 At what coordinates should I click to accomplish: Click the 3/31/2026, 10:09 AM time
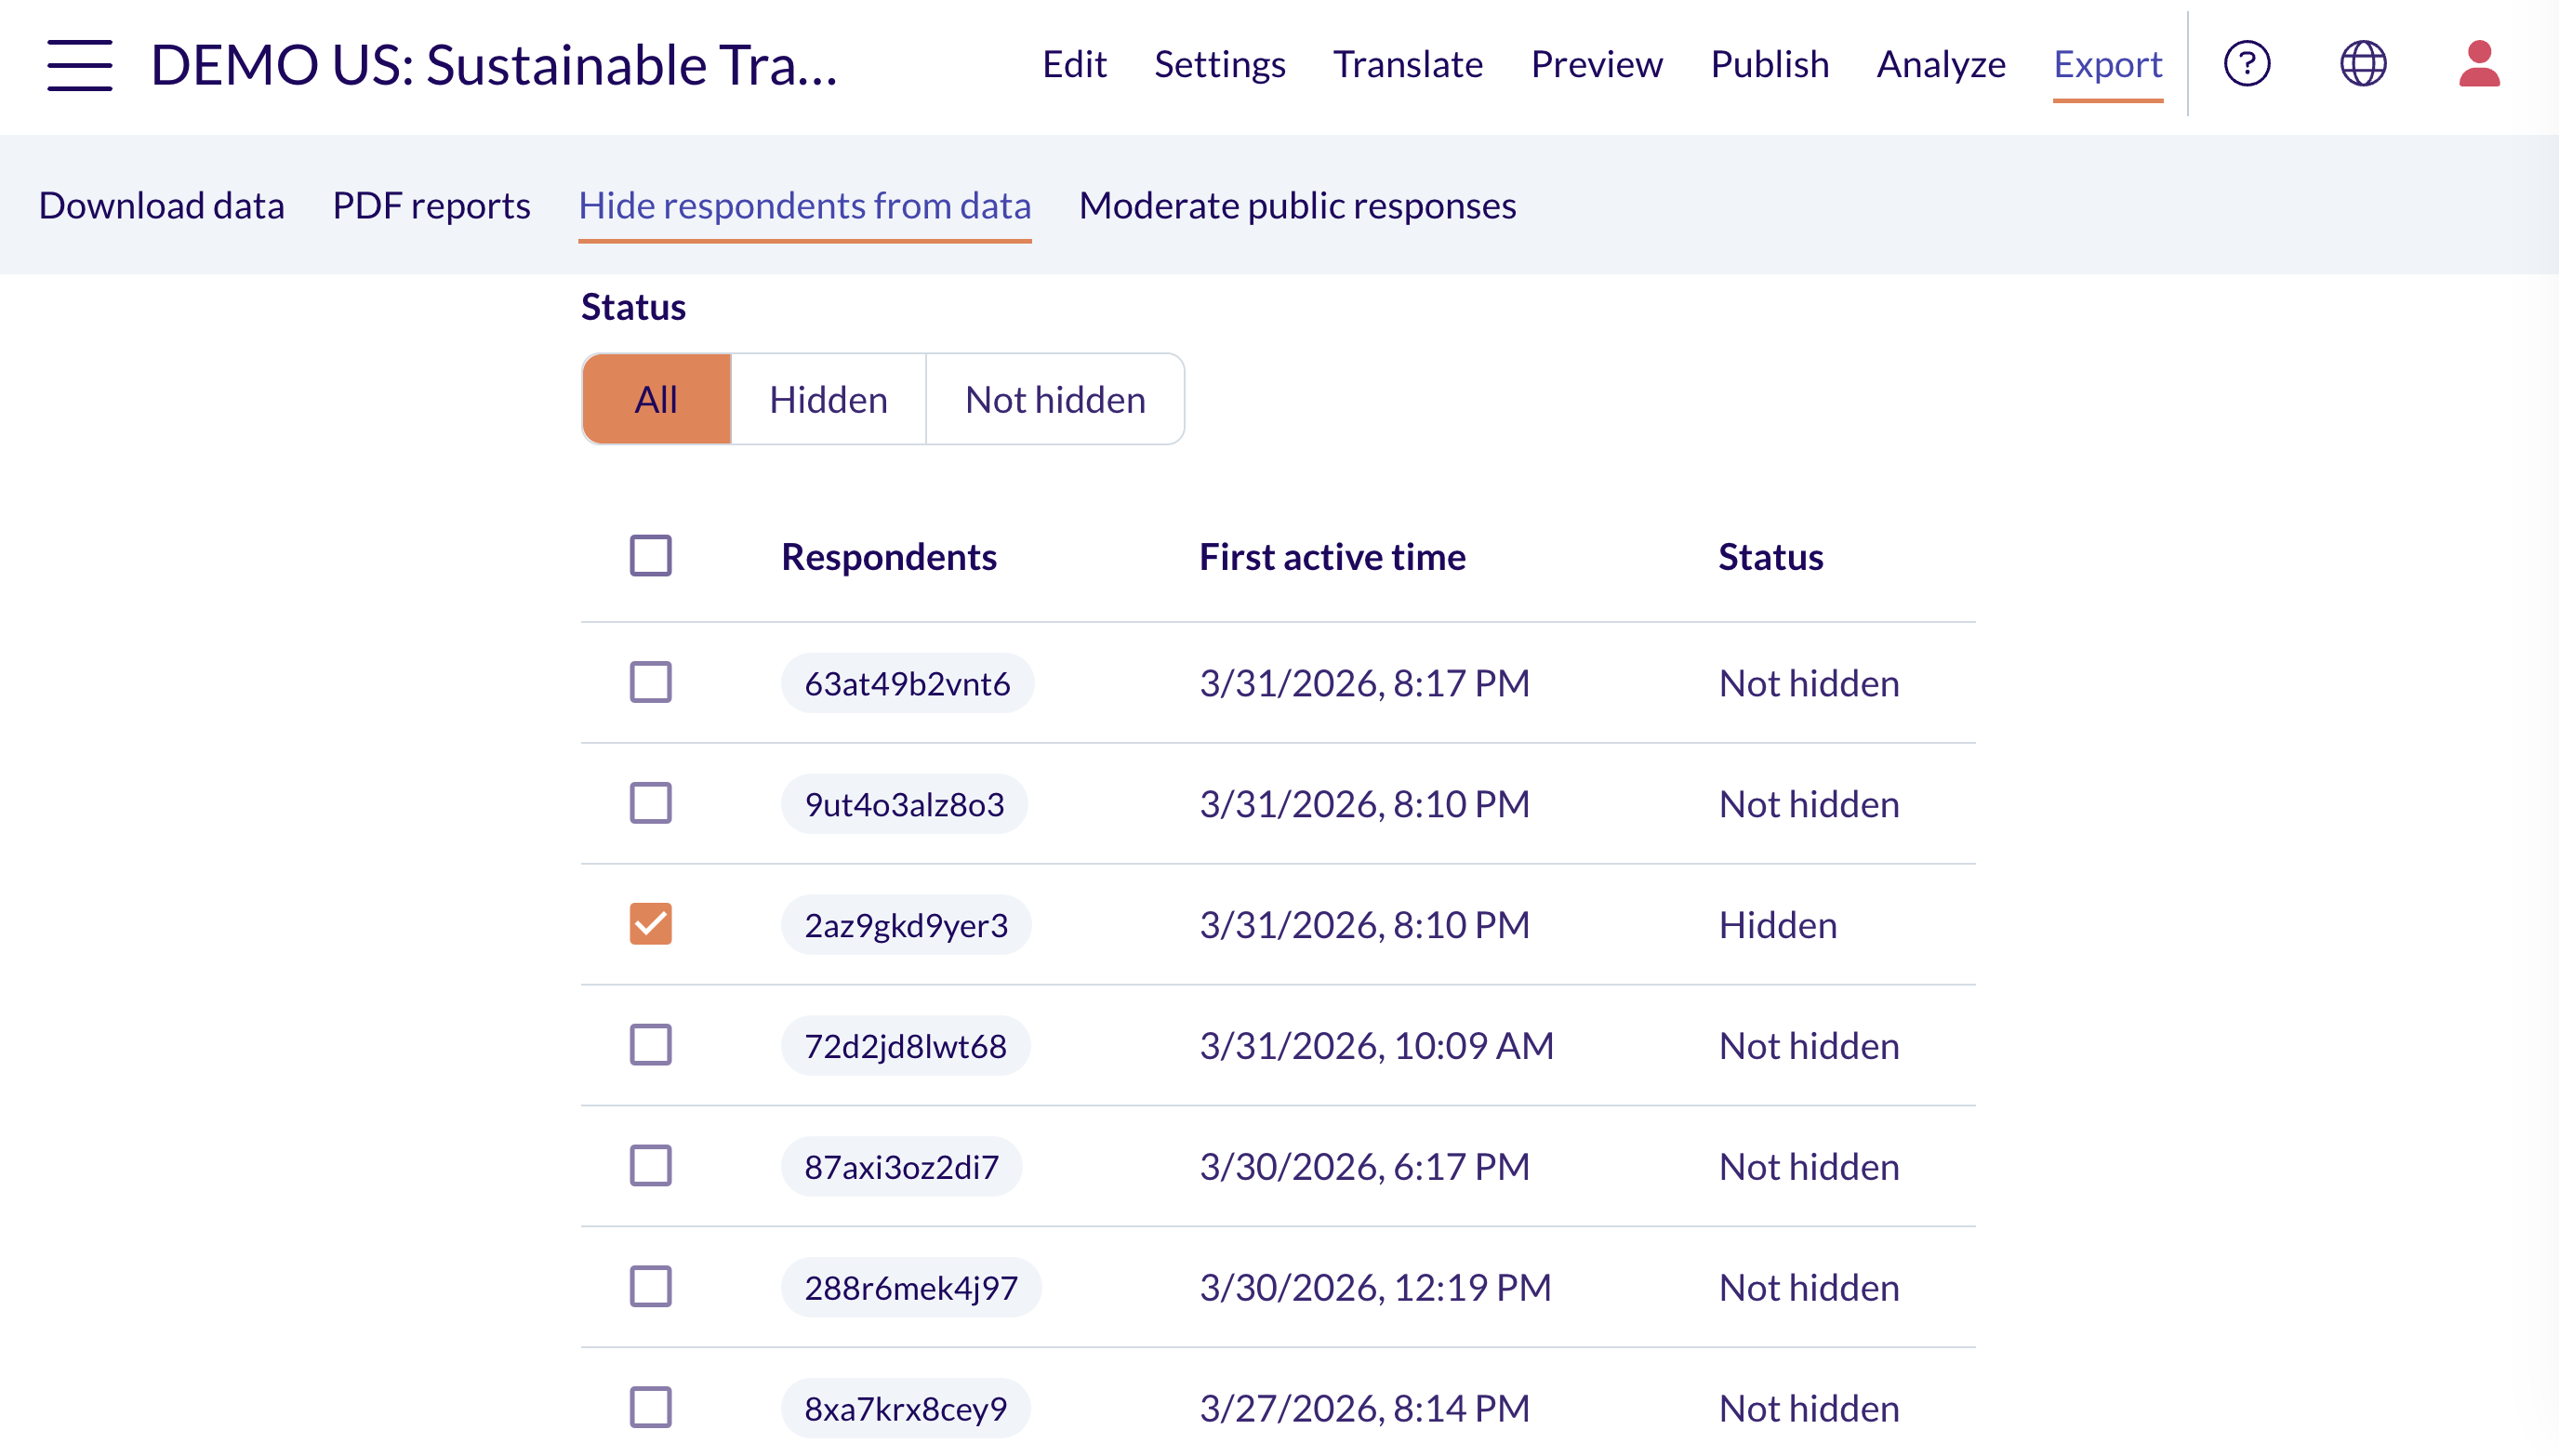point(1376,1045)
